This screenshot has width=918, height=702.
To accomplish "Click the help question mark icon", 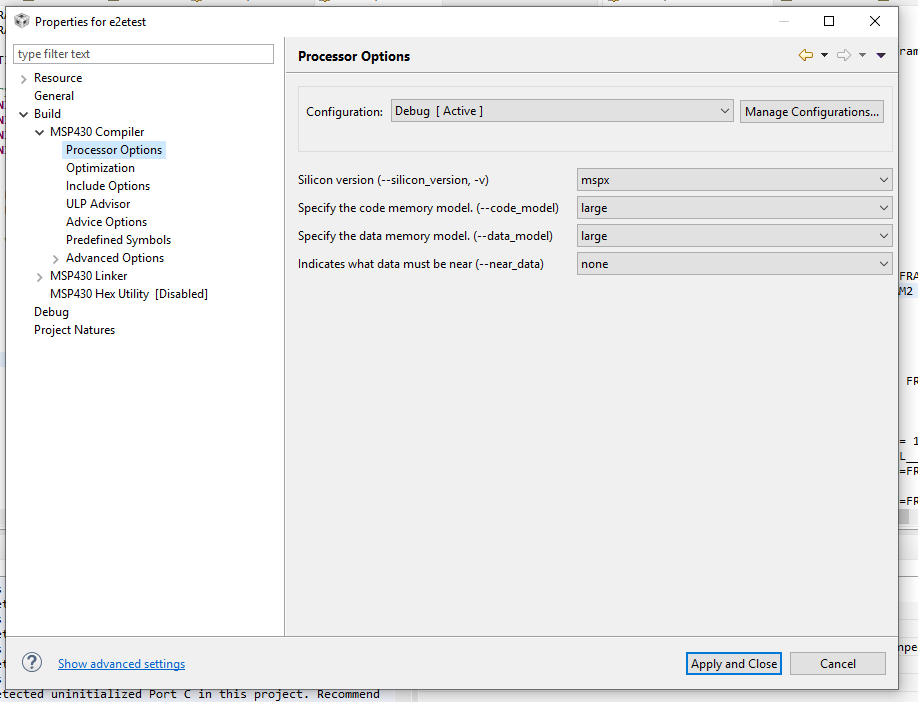I will (32, 662).
